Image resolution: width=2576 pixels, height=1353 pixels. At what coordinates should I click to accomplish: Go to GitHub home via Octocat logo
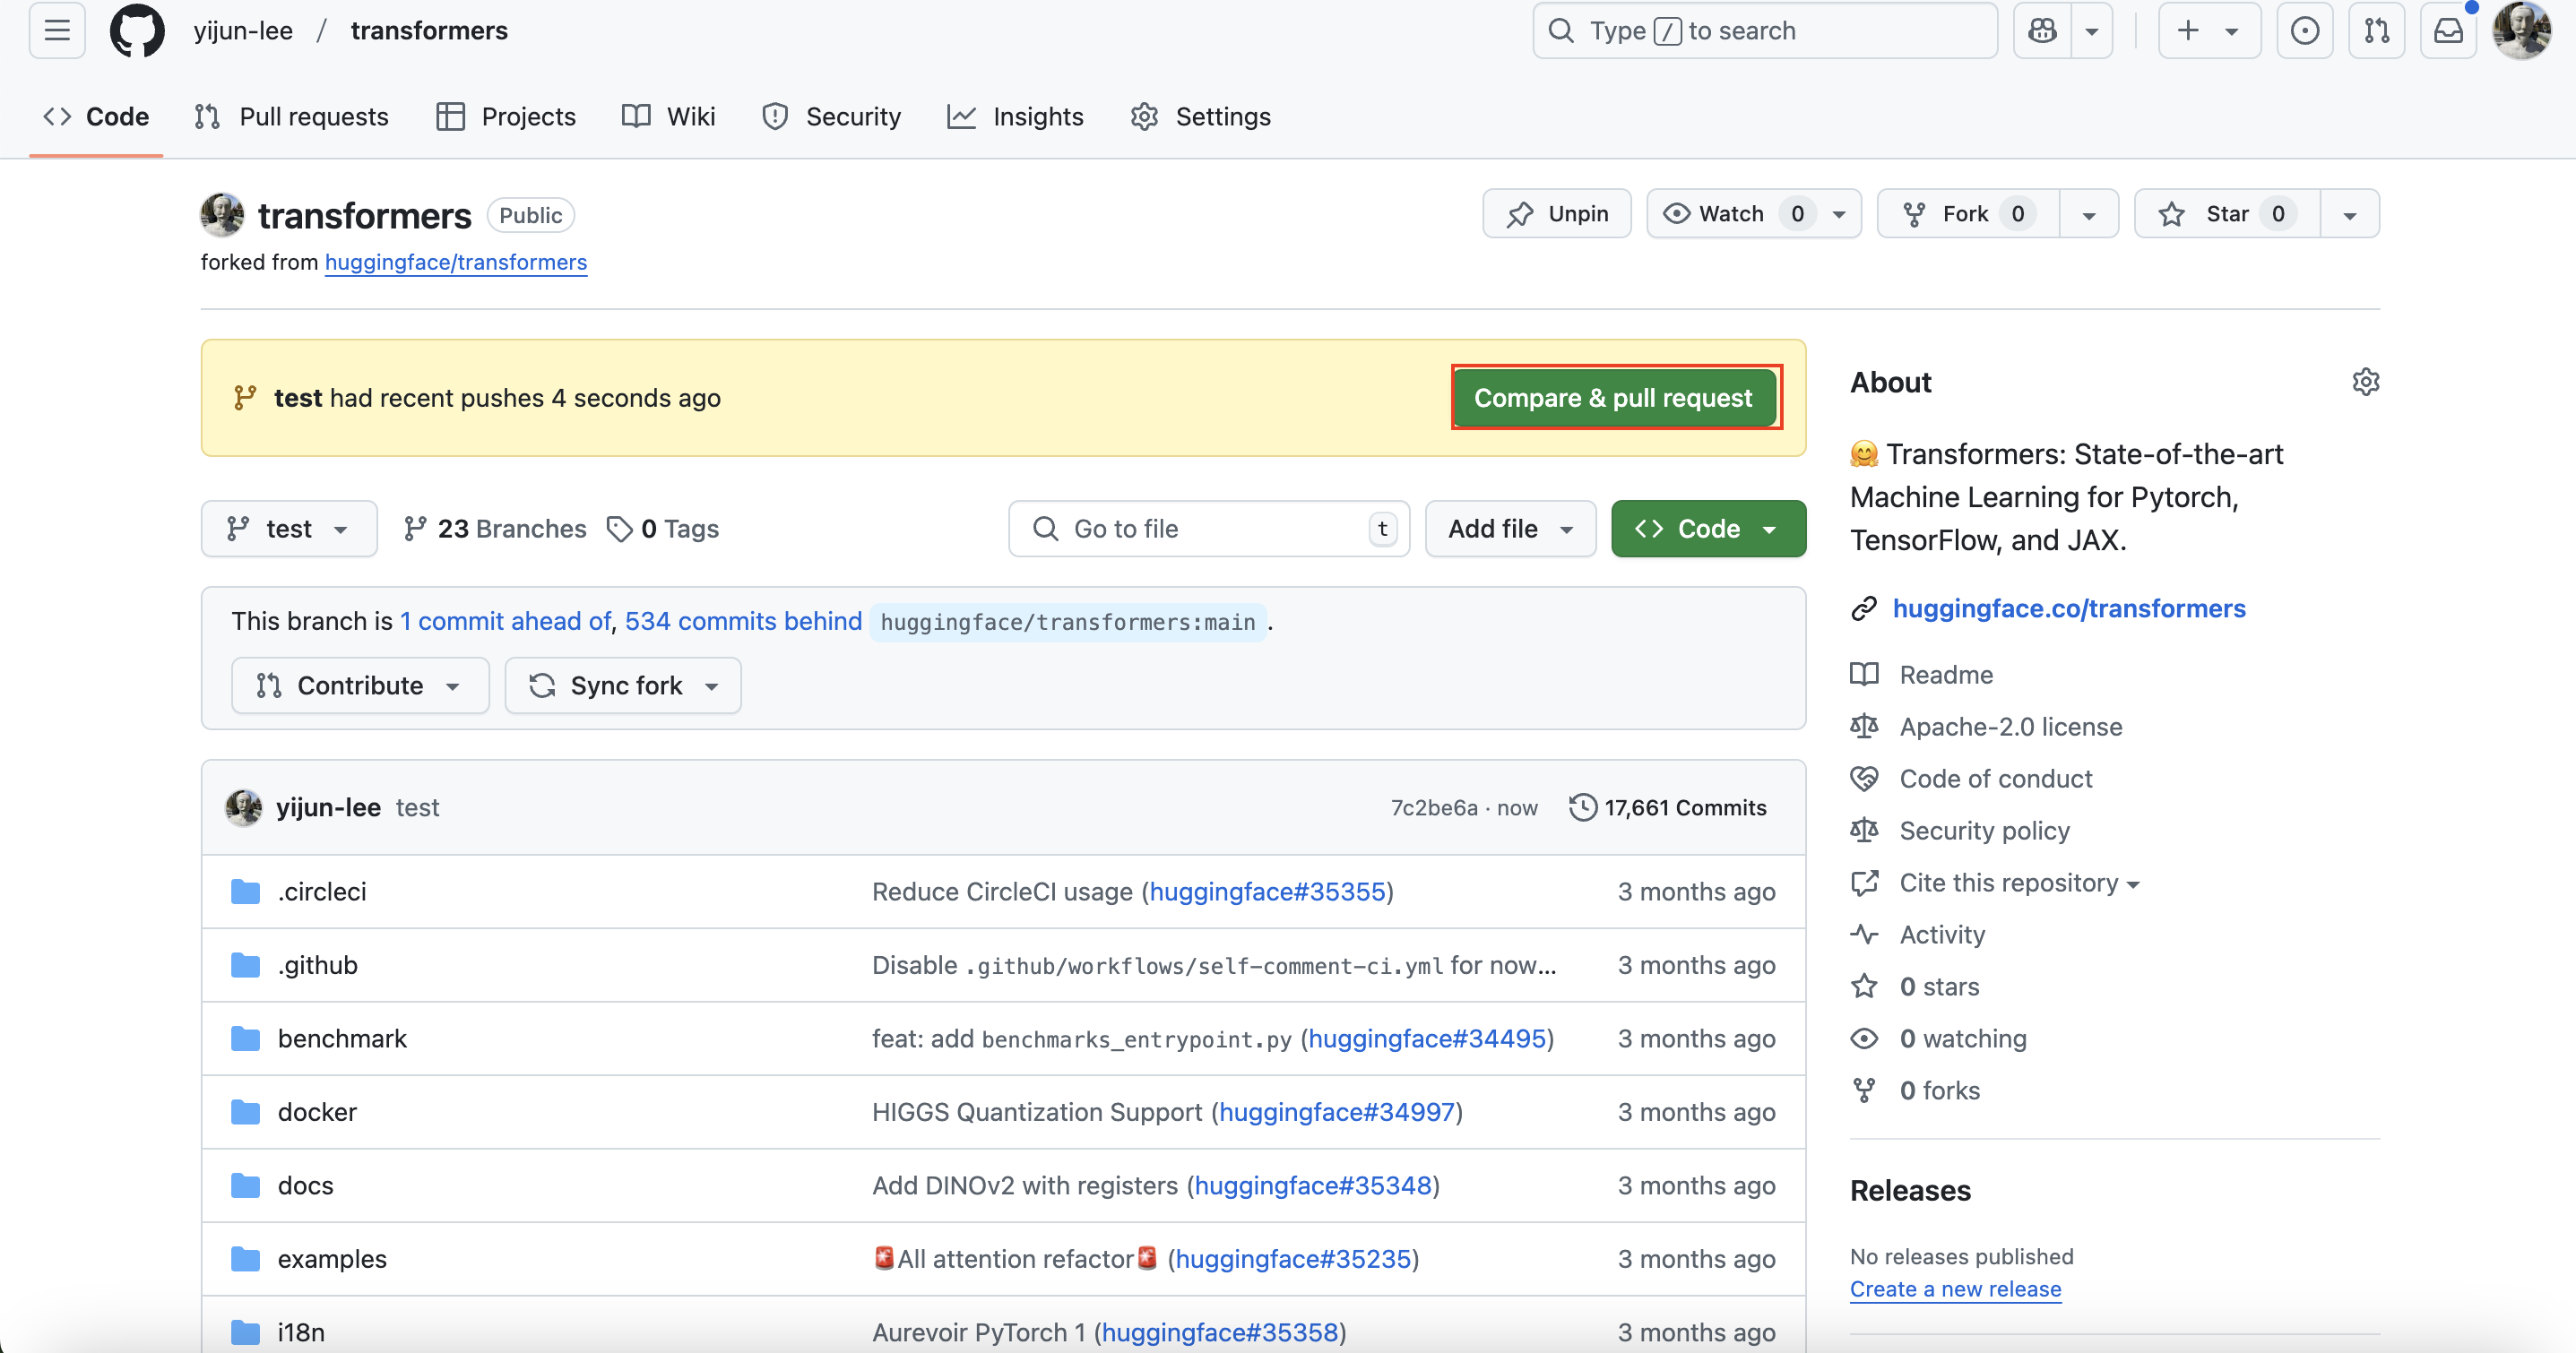point(137,30)
